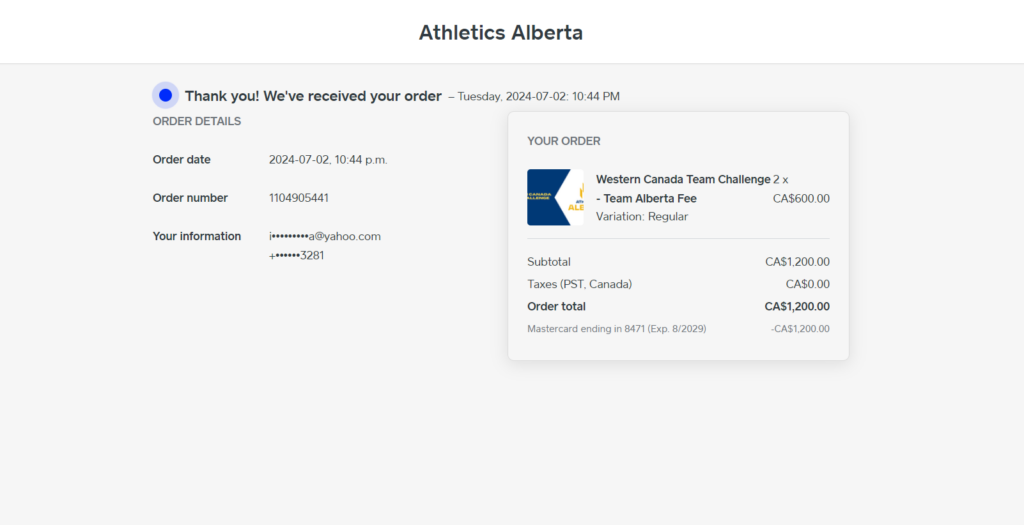The width and height of the screenshot is (1024, 525).
Task: Select the Western Canada Team Challenge product name
Action: click(683, 189)
